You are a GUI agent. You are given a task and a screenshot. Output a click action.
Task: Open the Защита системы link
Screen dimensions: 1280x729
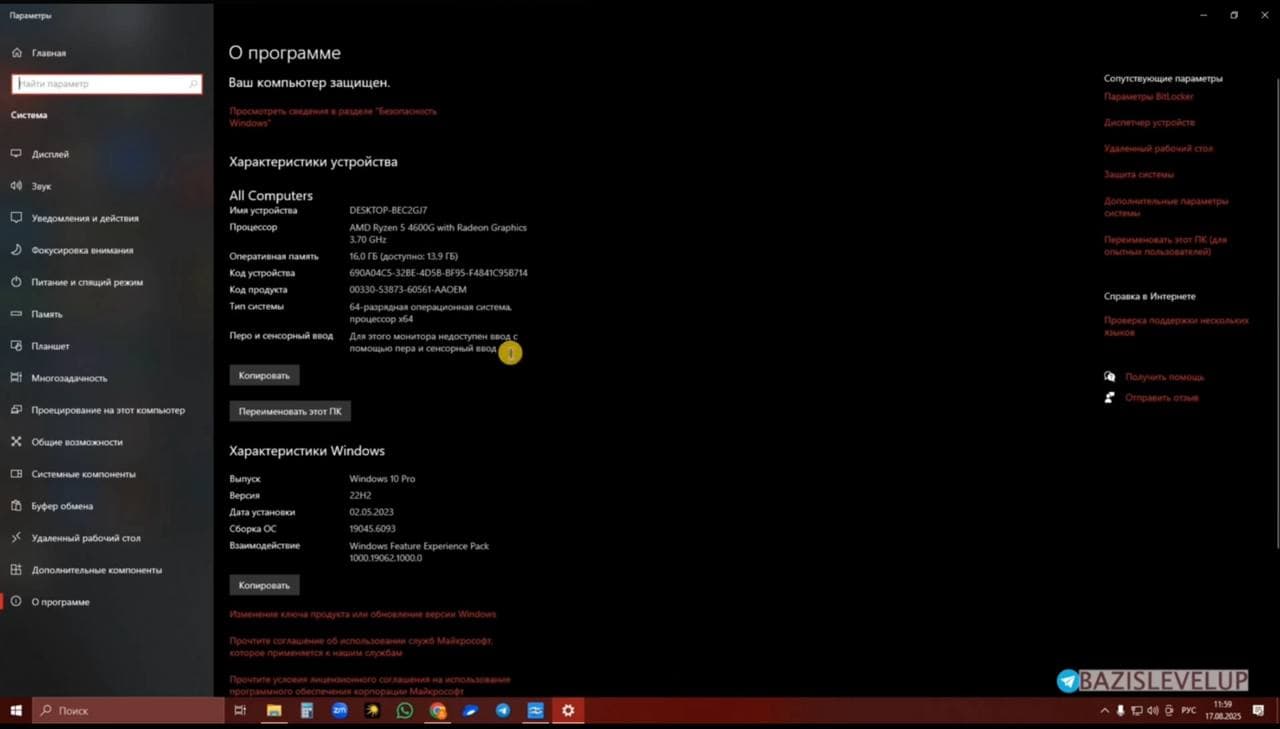[1139, 174]
